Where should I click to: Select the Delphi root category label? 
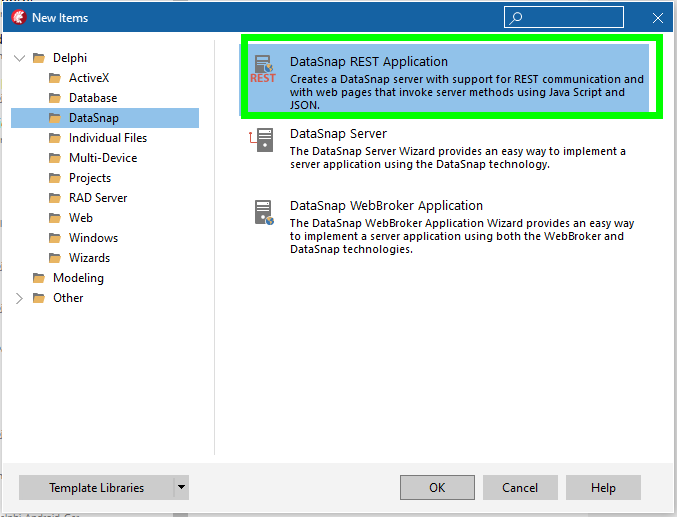coord(70,58)
